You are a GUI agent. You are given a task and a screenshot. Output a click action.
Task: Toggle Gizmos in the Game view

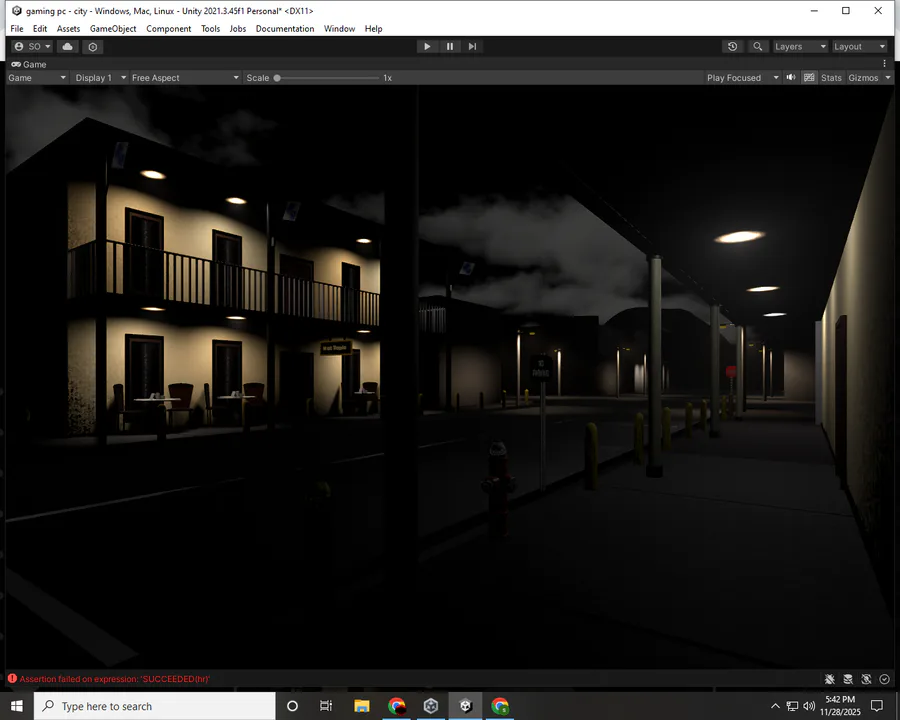coord(863,78)
